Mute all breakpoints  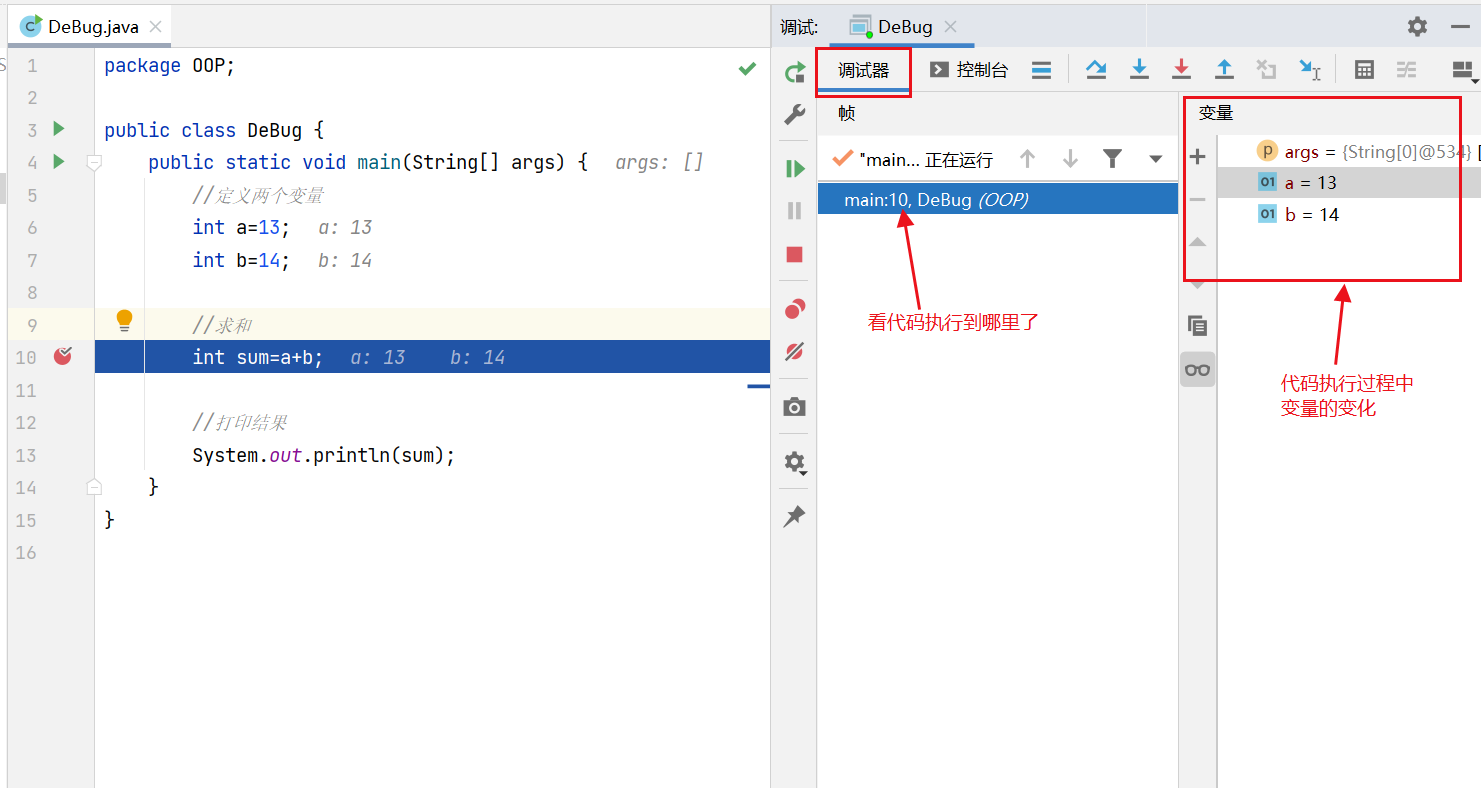tap(795, 351)
